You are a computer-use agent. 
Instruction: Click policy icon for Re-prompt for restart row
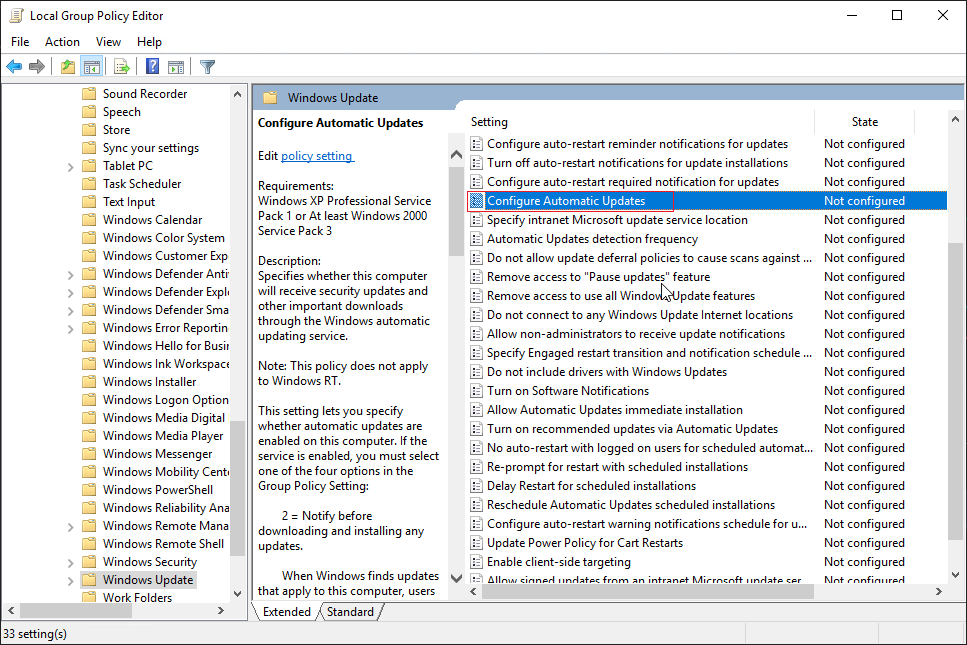(476, 467)
